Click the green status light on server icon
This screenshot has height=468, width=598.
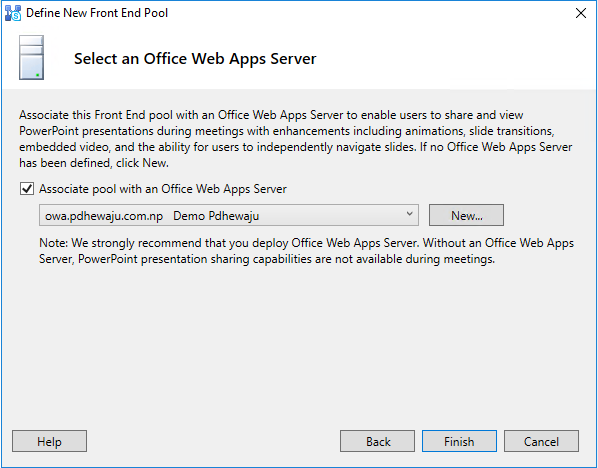pyautogui.click(x=37, y=75)
